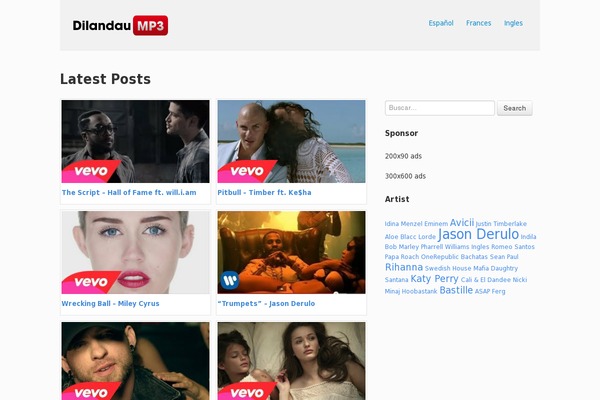
Task: Select the Eminem artist tag
Action: (436, 224)
